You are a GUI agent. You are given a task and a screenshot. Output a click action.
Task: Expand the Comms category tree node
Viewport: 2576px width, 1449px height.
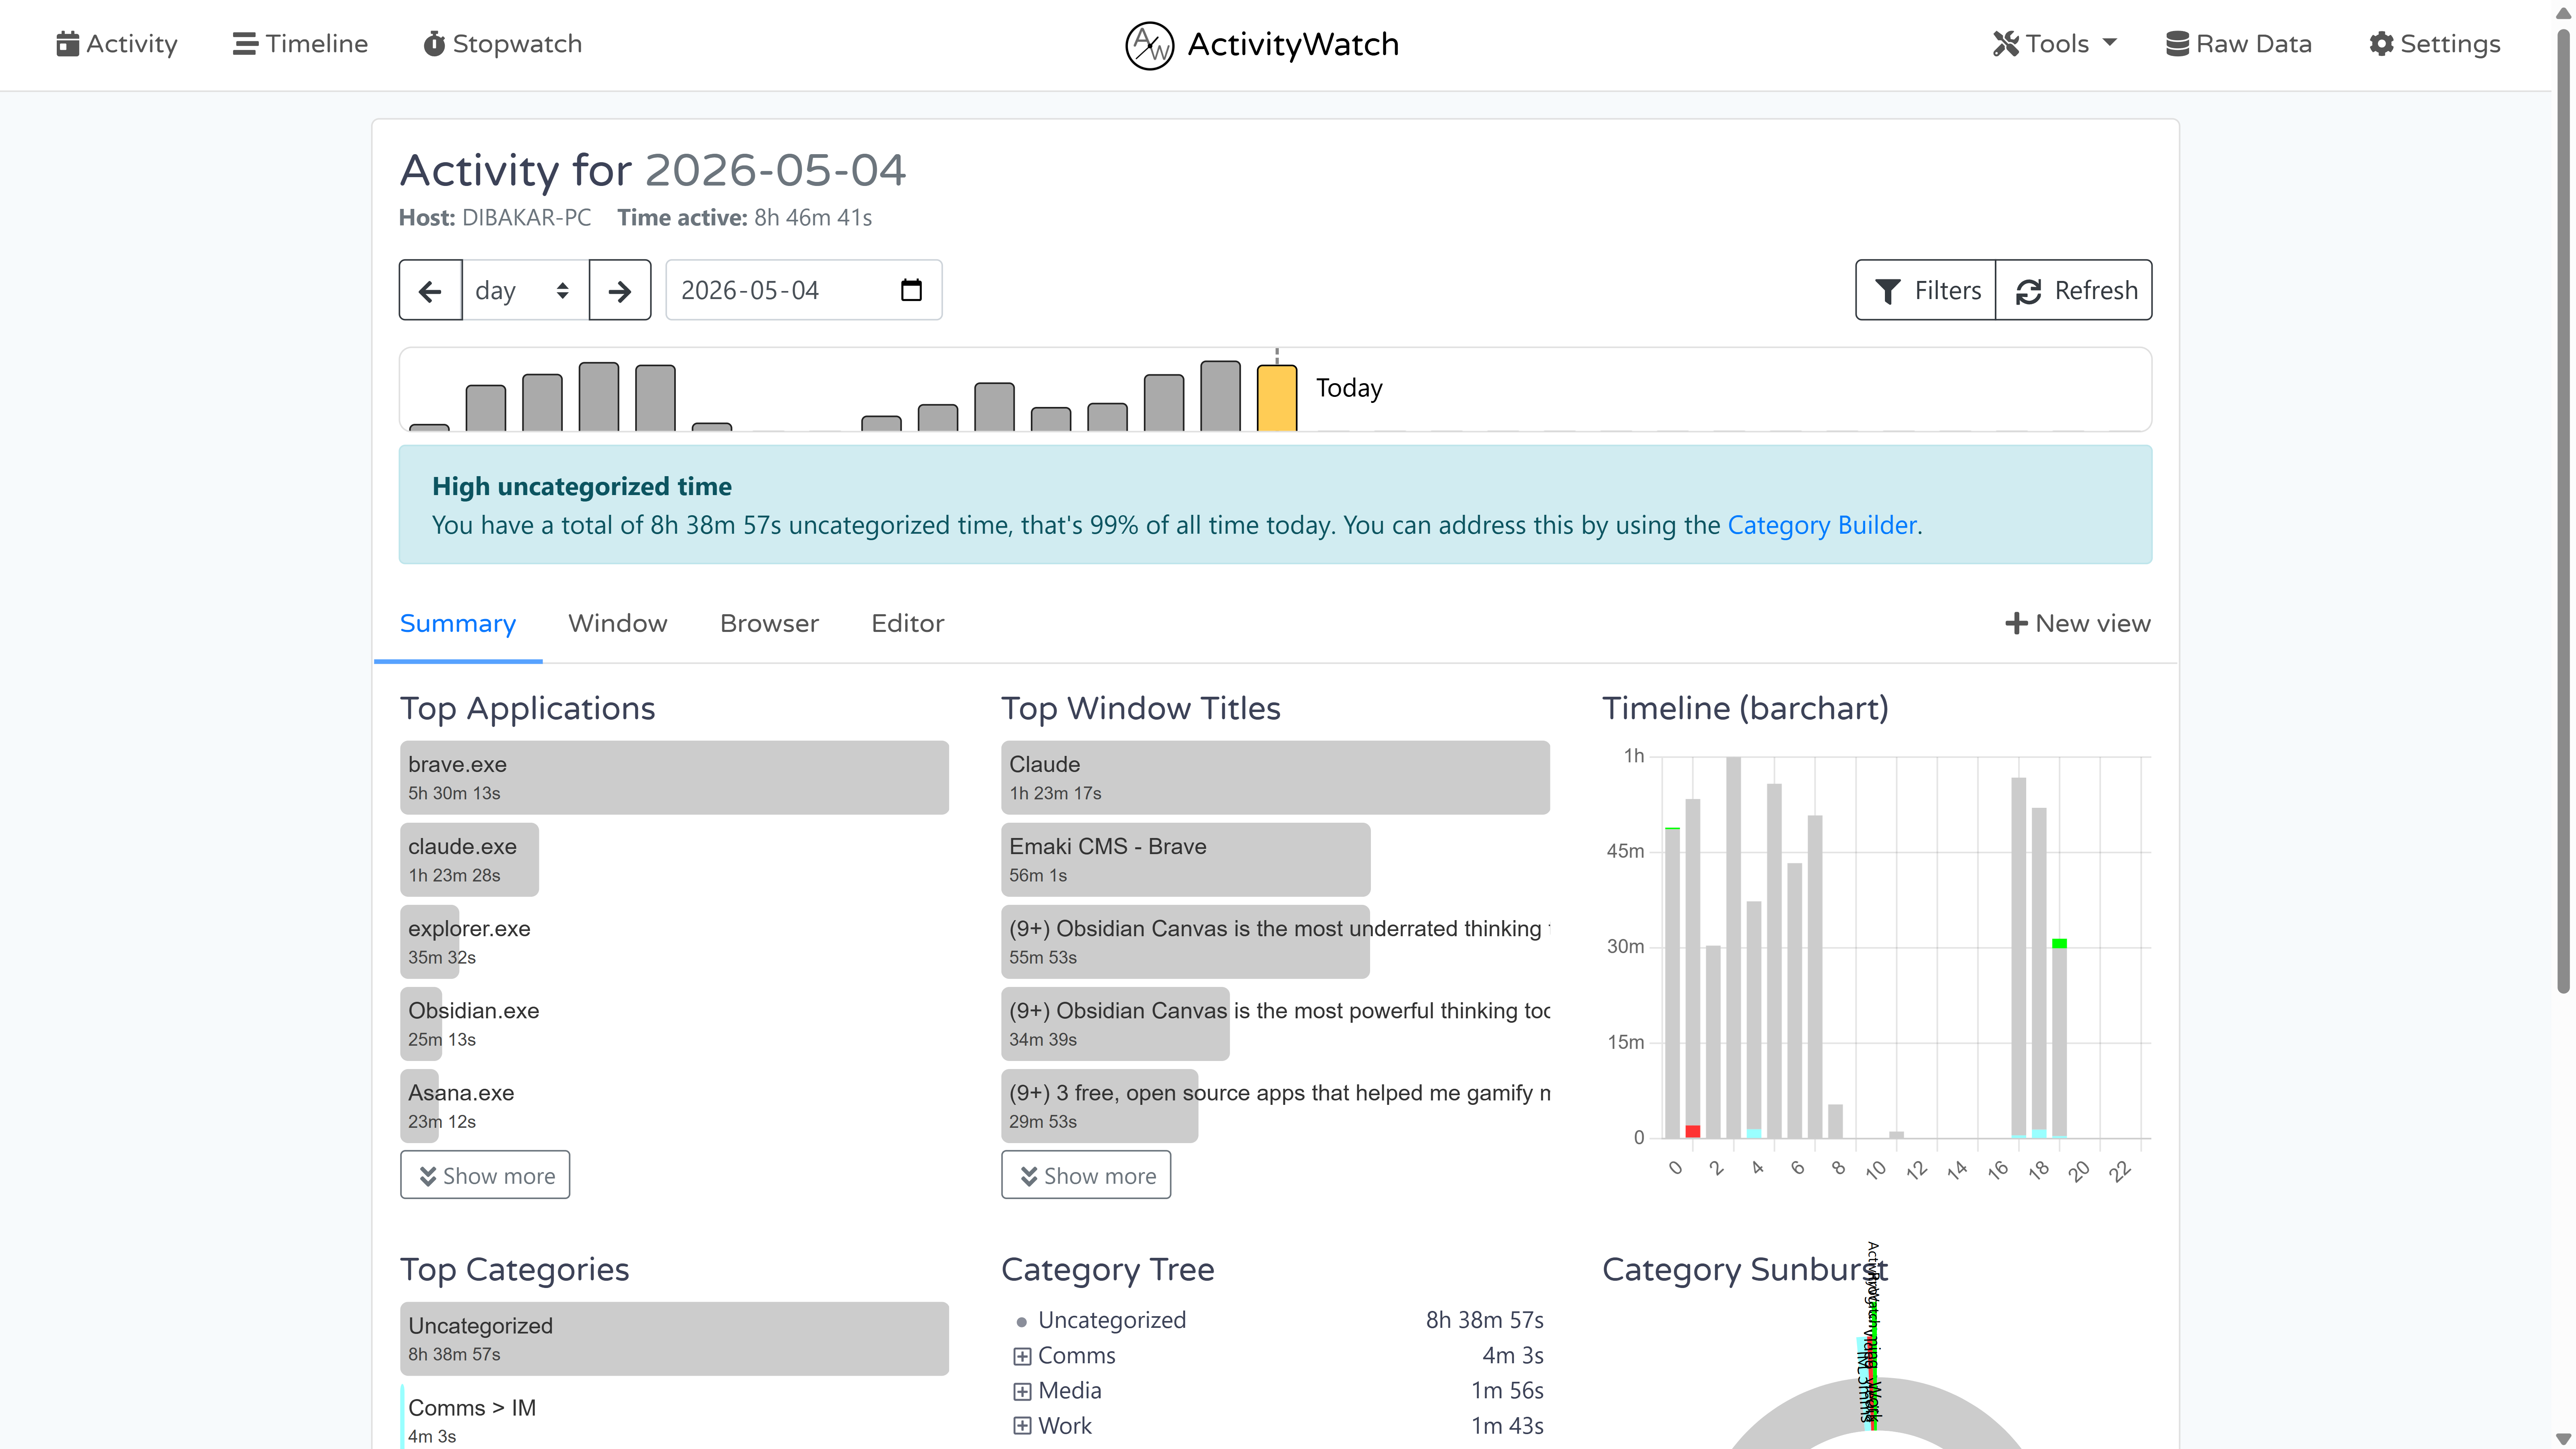(x=1022, y=1357)
